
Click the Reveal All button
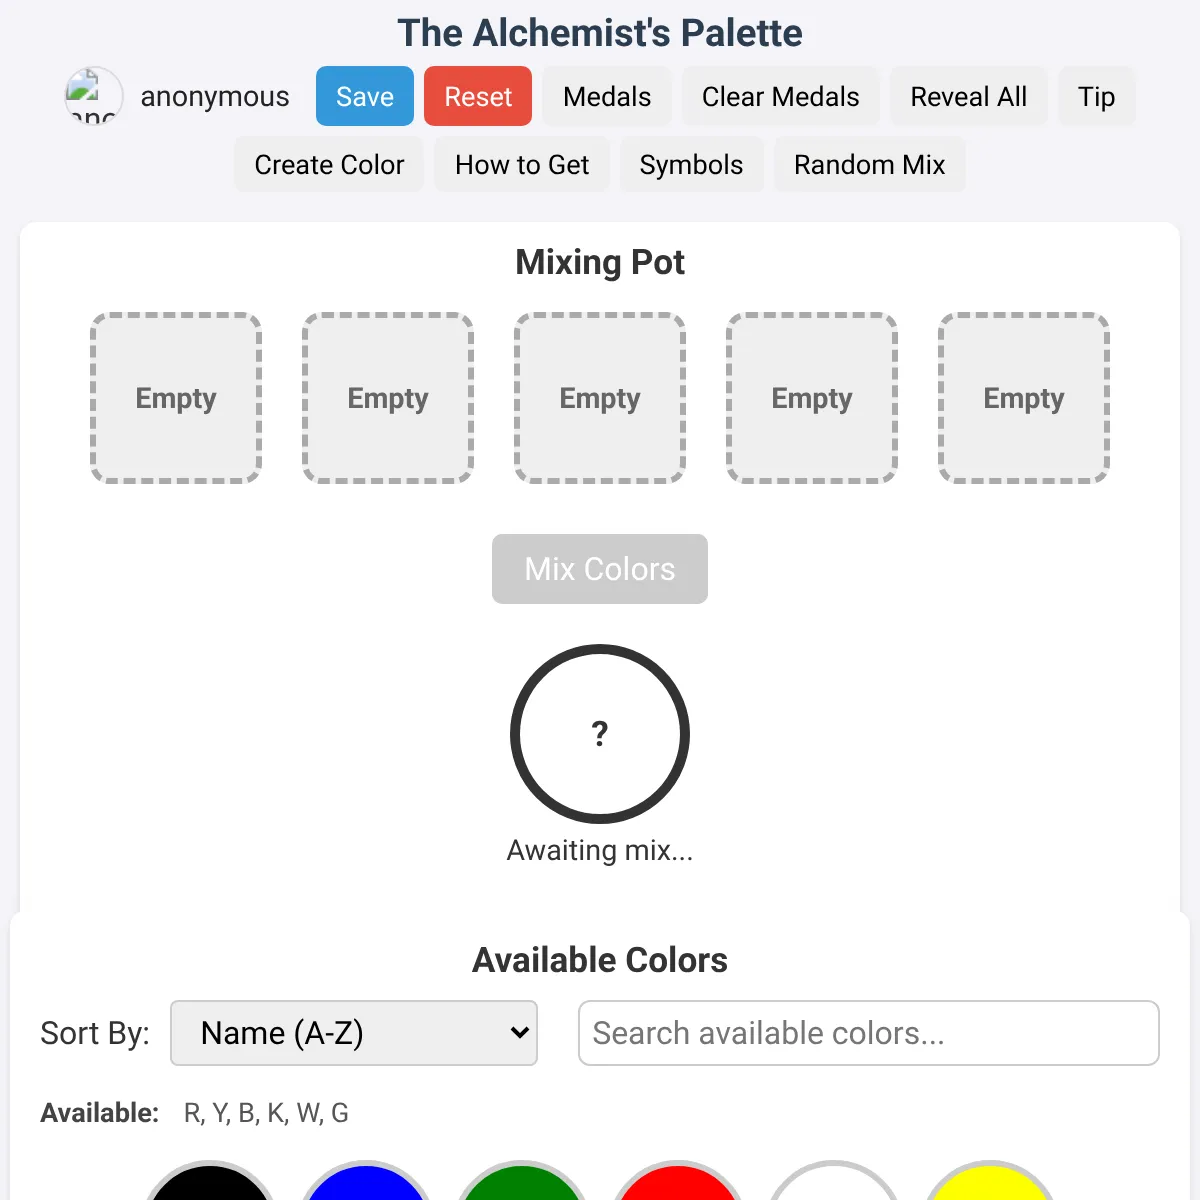point(969,96)
